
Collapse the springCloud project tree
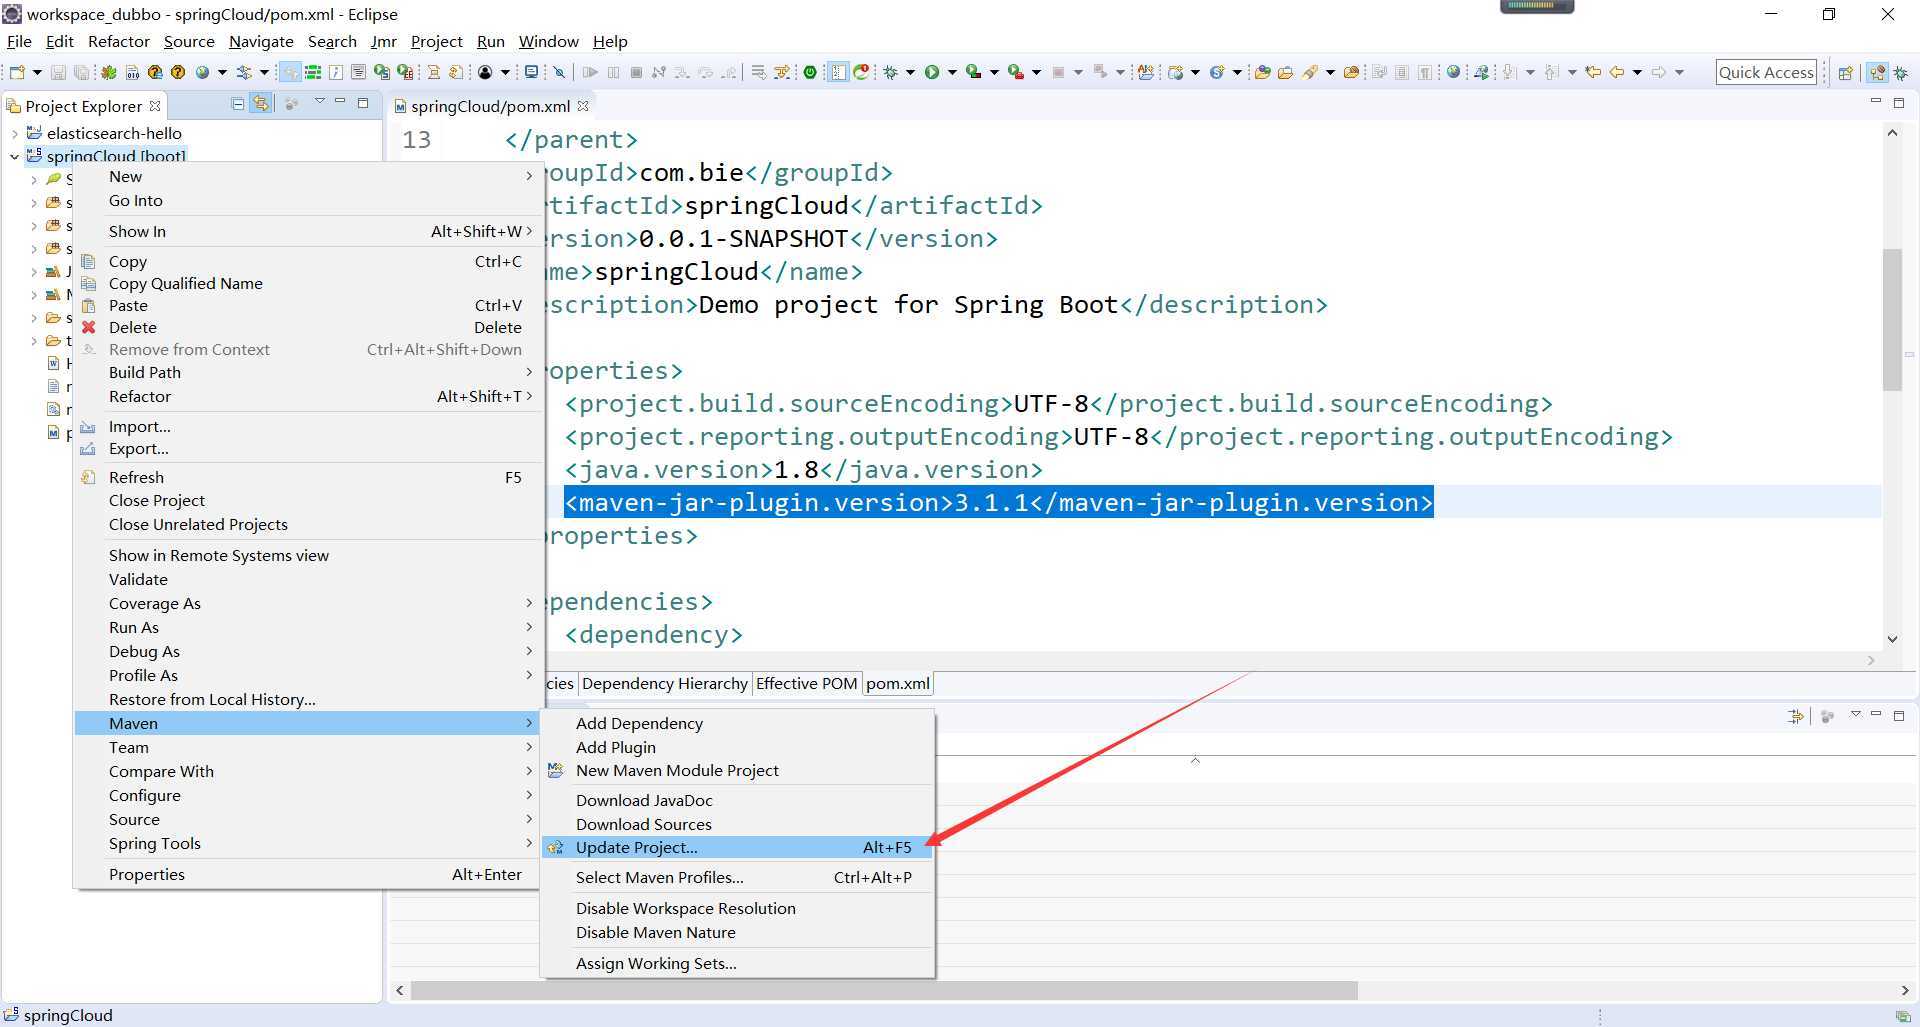[15, 156]
